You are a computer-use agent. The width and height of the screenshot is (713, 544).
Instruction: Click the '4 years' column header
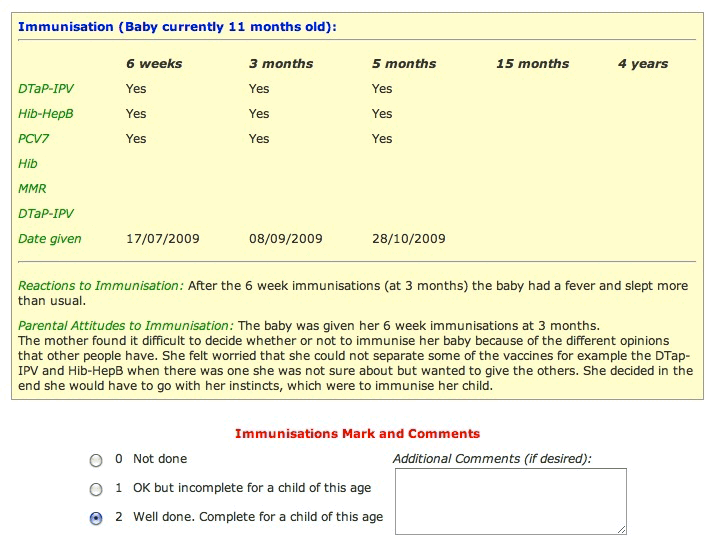click(643, 64)
